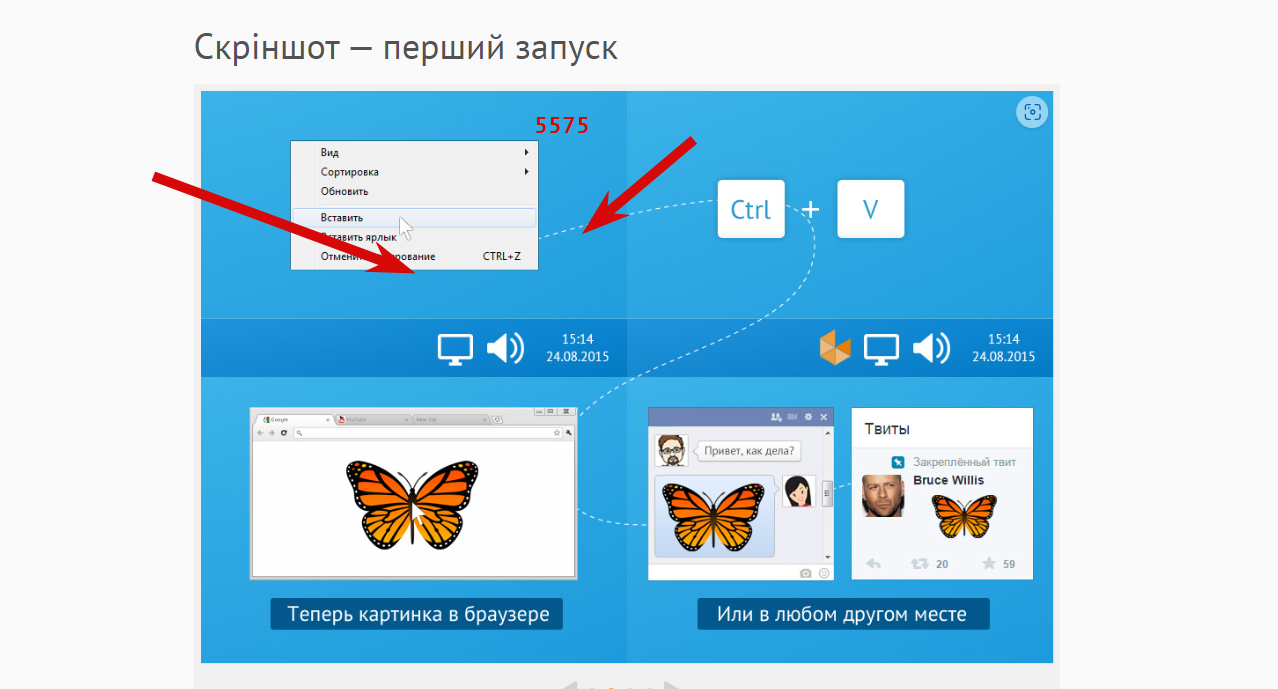Viewport: 1278px width, 689px height.
Task: Click the butterfly image in the tweet
Action: 965,516
